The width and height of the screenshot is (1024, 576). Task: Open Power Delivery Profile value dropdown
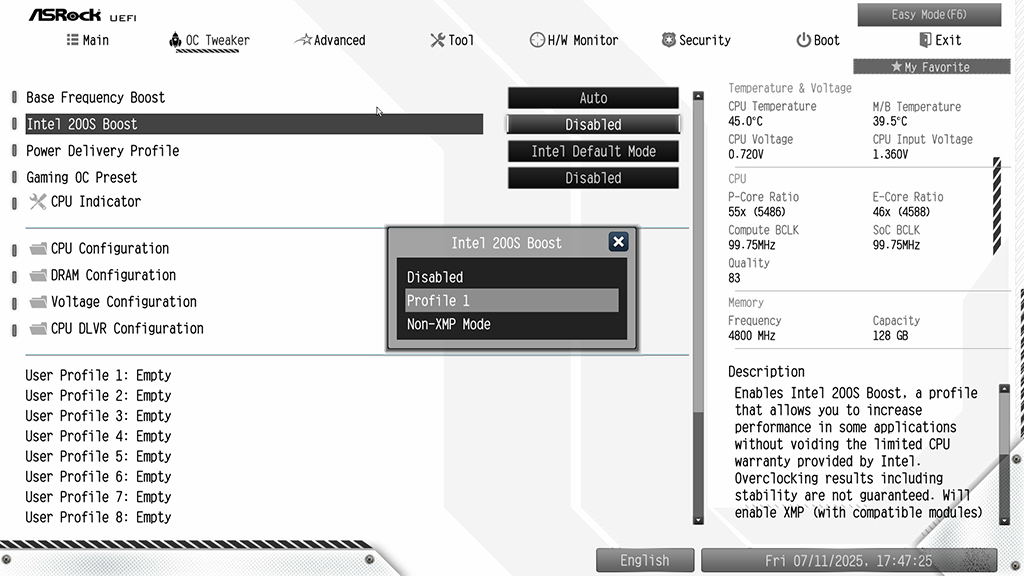593,152
